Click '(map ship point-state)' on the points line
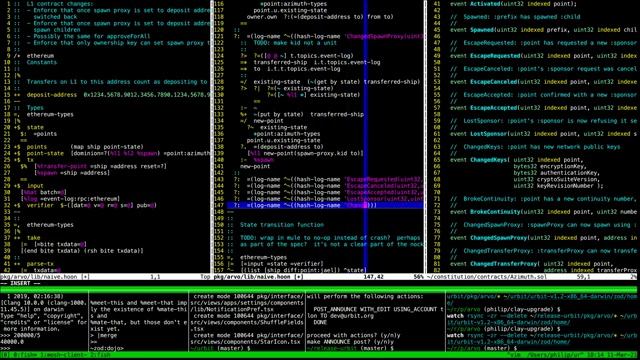 point(107,147)
